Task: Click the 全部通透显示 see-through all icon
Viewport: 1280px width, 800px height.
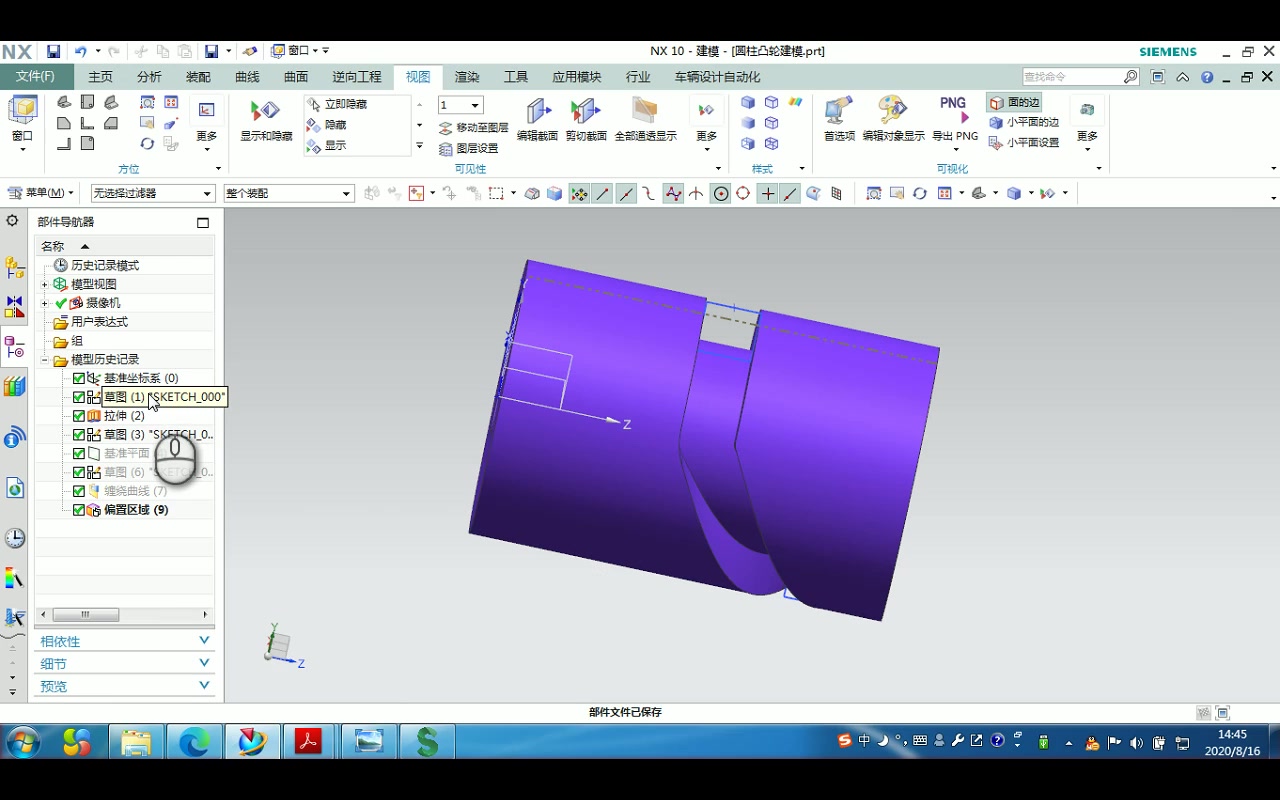Action: pyautogui.click(x=645, y=120)
